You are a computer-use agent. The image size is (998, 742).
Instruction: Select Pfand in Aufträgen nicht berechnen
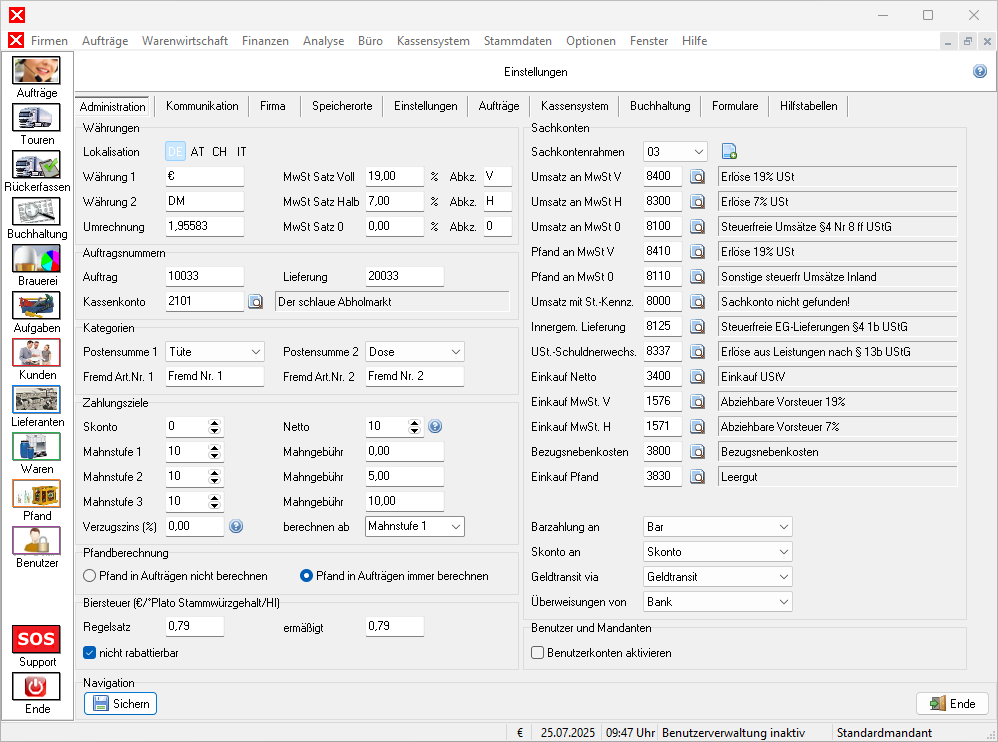click(x=90, y=576)
